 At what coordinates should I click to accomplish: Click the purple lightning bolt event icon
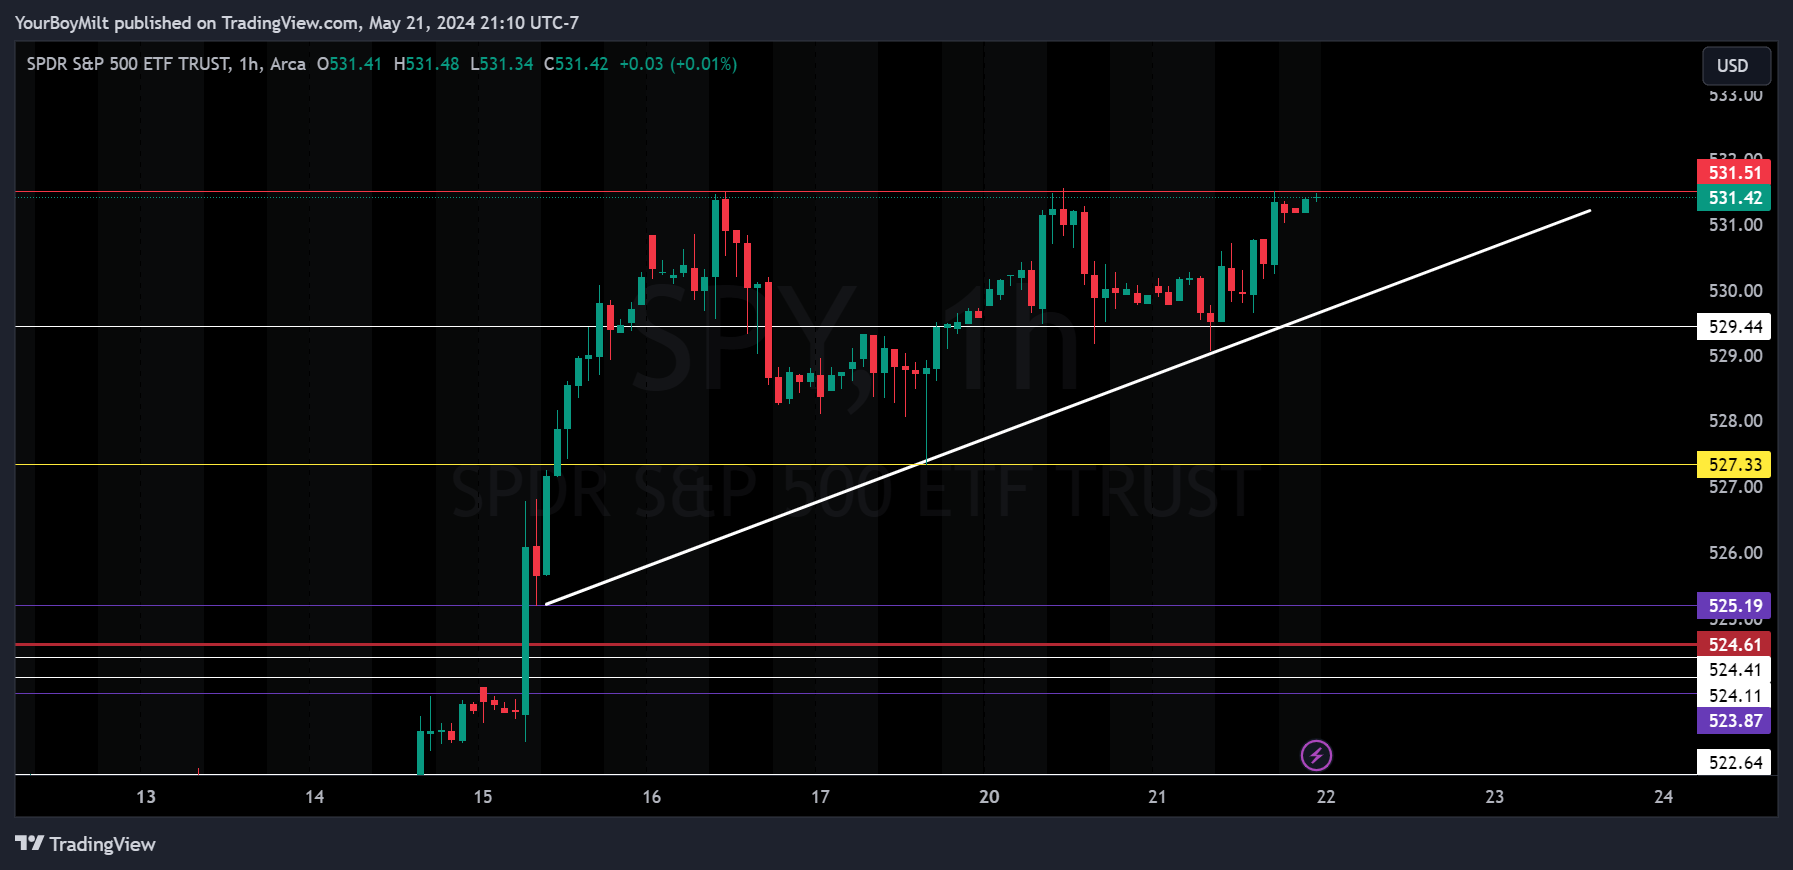[1316, 755]
